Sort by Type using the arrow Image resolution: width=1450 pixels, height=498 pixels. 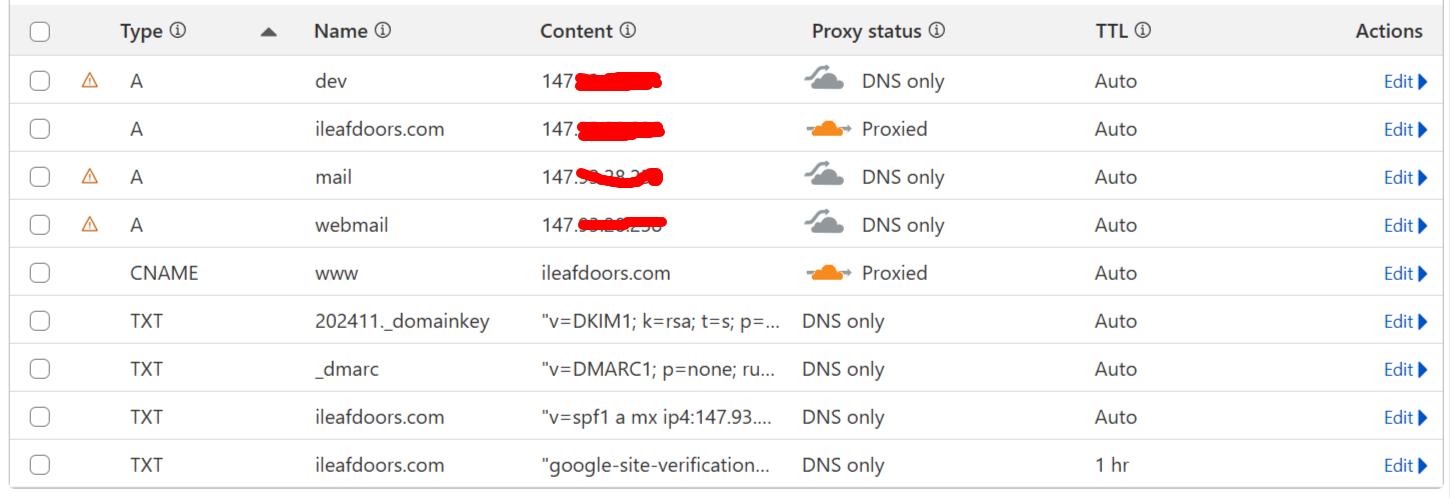tap(268, 32)
